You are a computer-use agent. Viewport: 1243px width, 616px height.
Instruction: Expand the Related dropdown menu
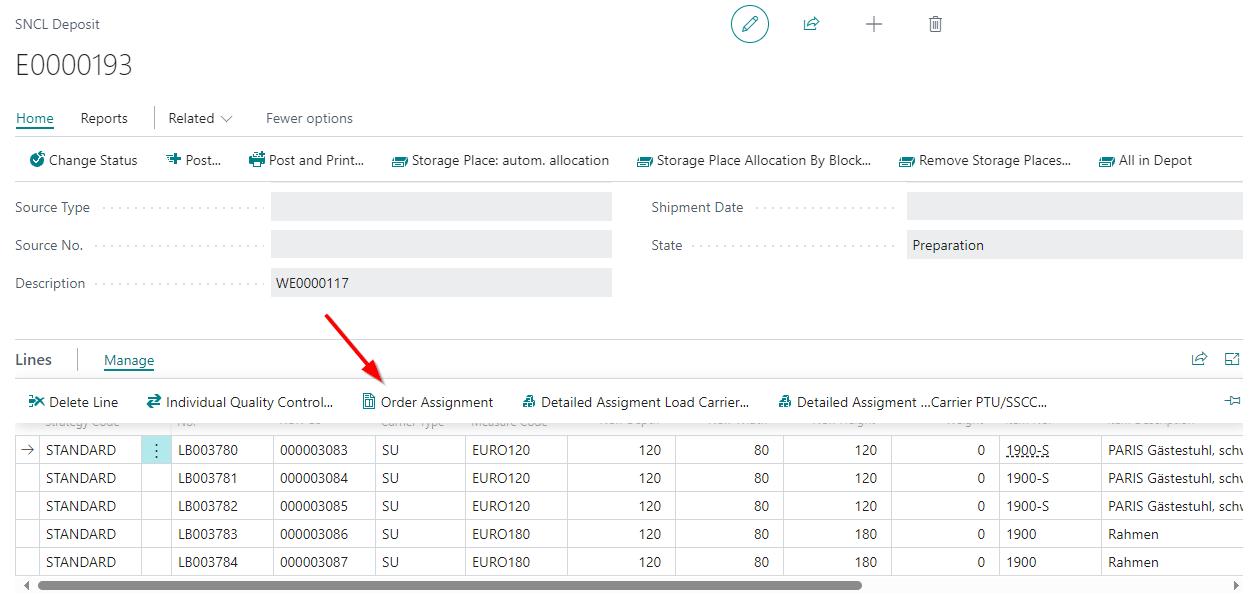tap(200, 118)
